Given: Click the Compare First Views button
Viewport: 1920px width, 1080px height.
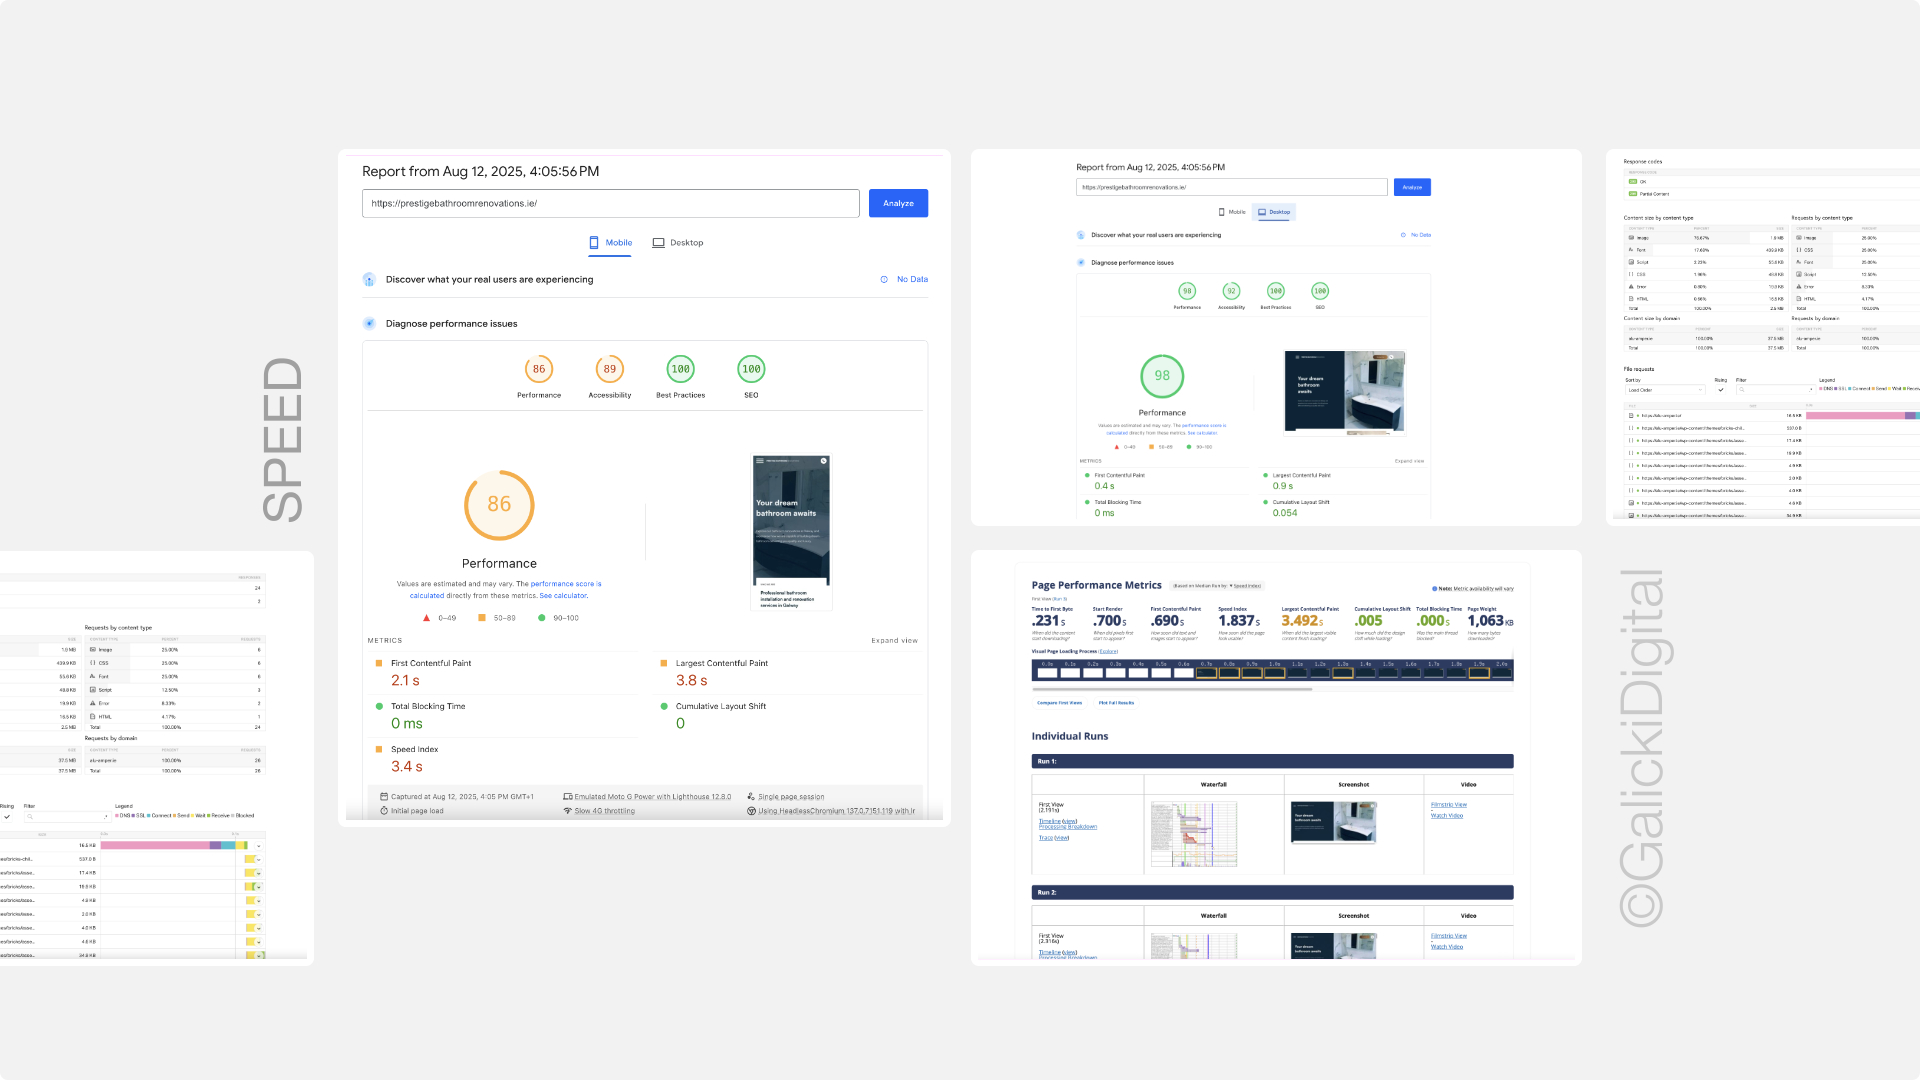Looking at the screenshot, I should click(x=1059, y=703).
